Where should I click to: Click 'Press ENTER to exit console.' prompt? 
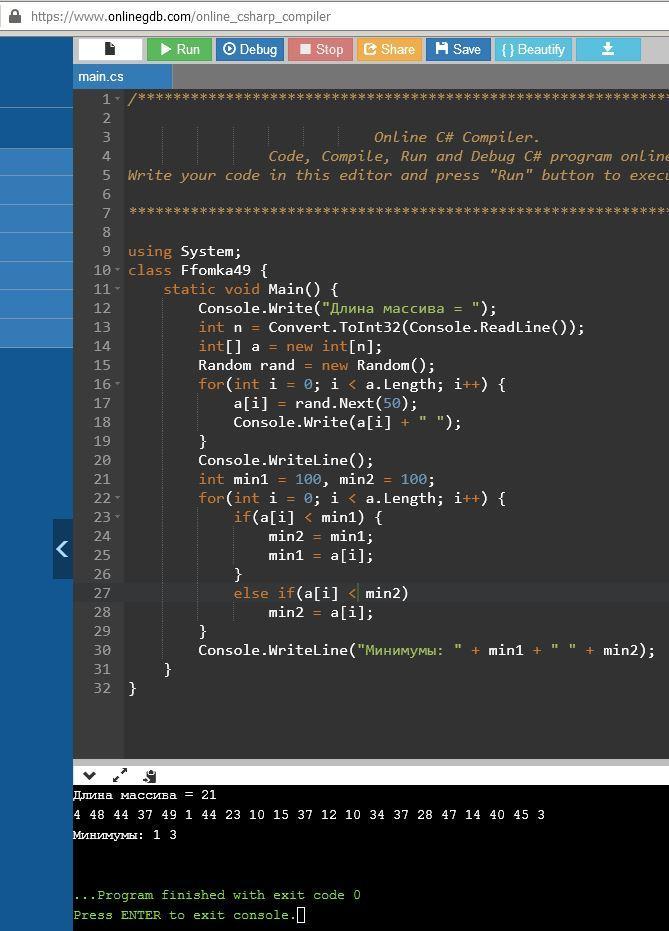click(185, 915)
